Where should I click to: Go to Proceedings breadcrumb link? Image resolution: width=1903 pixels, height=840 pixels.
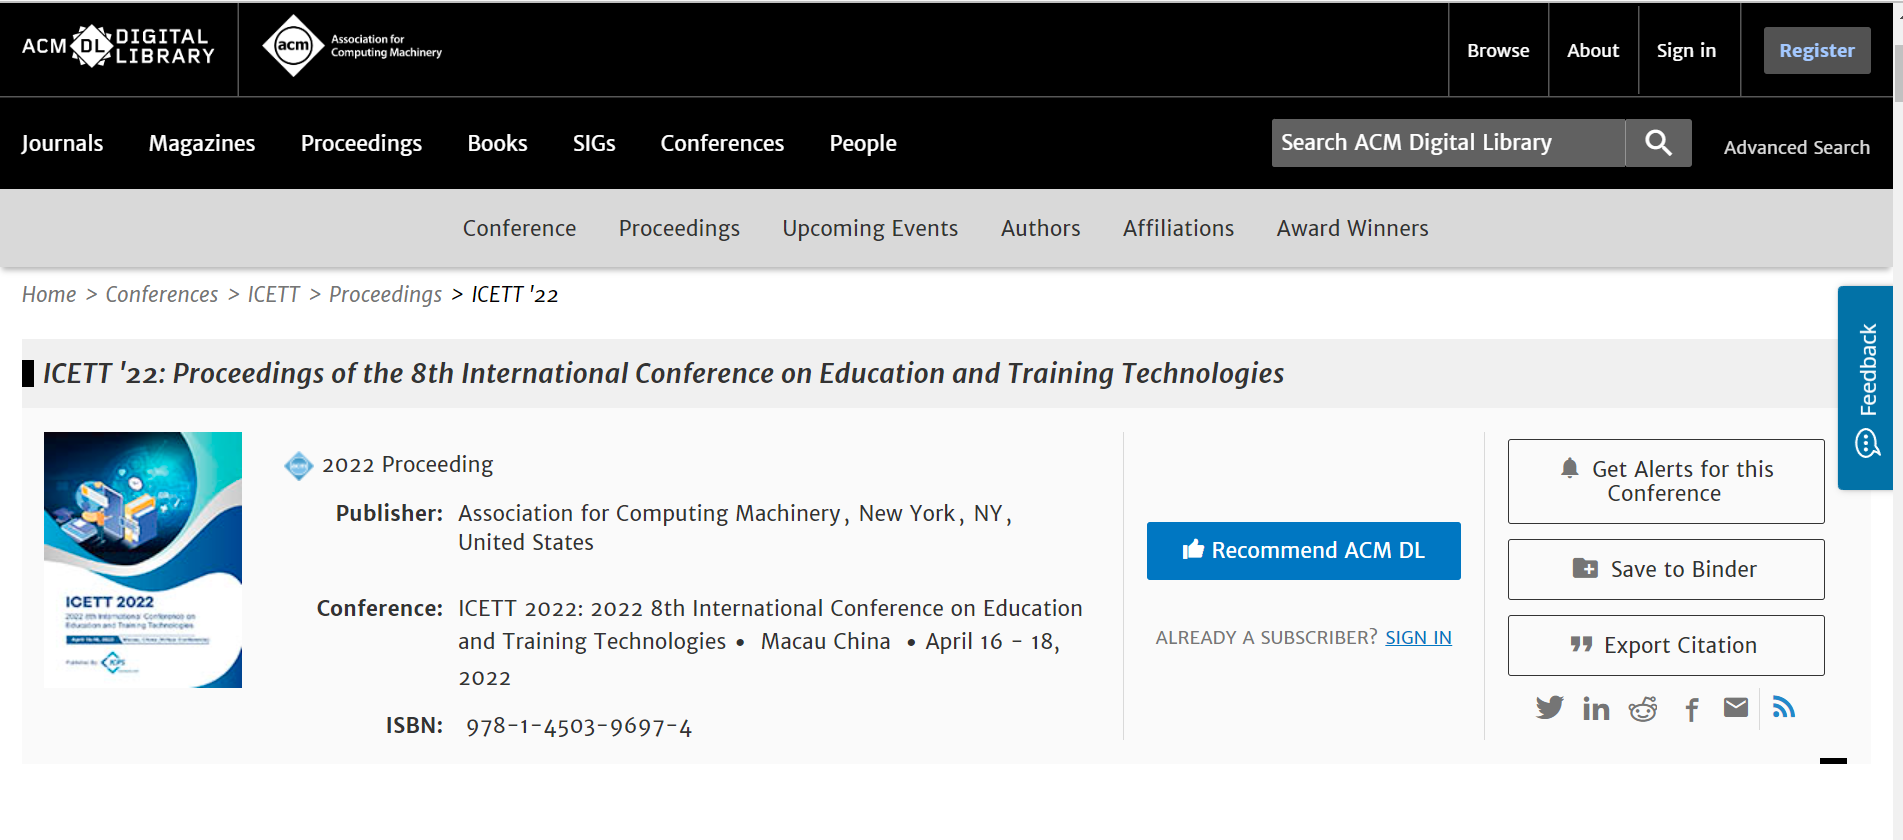(385, 294)
